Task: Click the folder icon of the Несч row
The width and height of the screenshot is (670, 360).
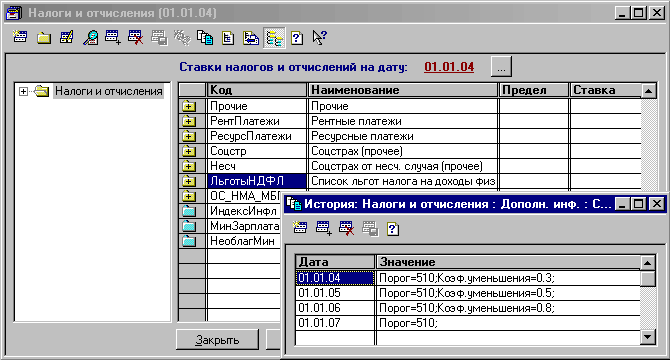Action: 188,166
